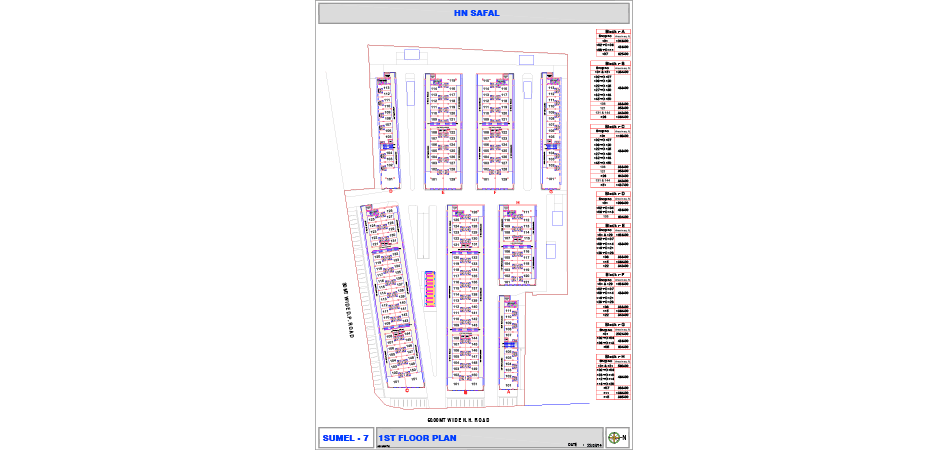Select the orange striped block between lower buildings

click(430, 290)
